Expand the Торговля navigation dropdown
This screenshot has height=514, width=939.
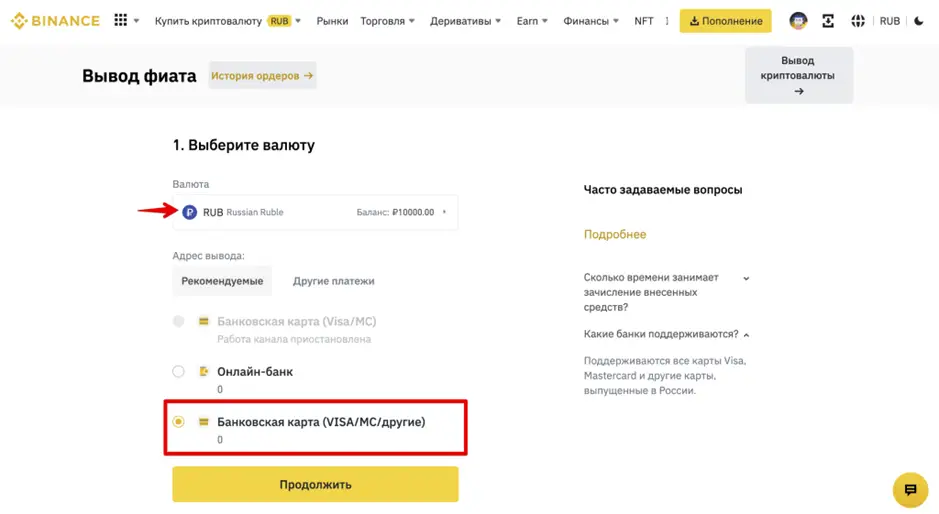coord(387,21)
